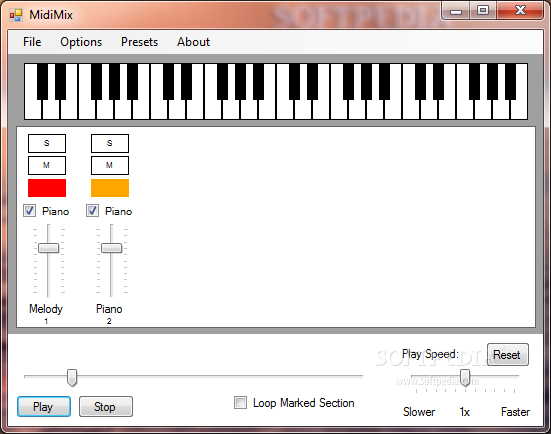Uncheck the Piano checkbox on Melody track
The image size is (551, 434).
pos(29,211)
